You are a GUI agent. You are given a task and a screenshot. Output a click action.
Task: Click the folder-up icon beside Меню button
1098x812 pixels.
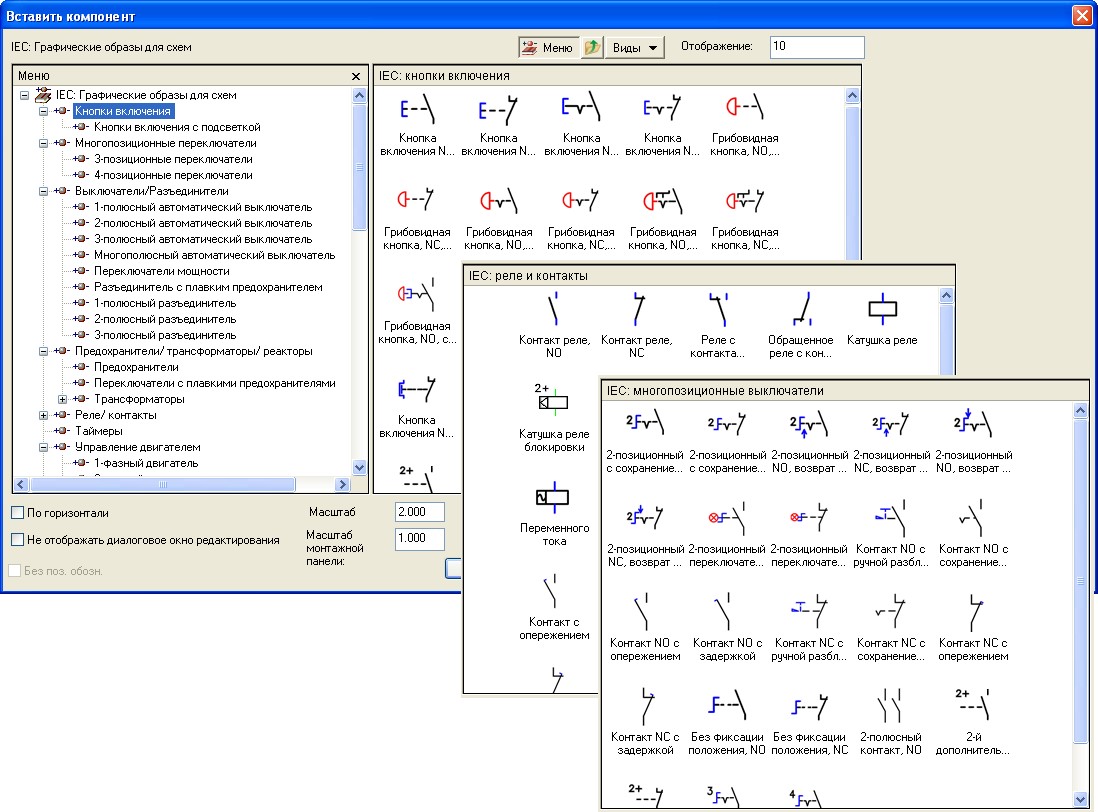coord(592,48)
